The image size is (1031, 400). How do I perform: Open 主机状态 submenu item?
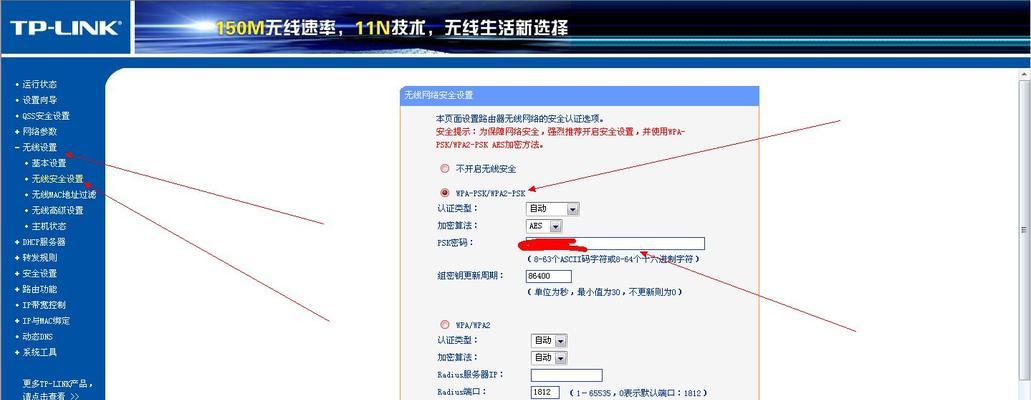[x=49, y=226]
